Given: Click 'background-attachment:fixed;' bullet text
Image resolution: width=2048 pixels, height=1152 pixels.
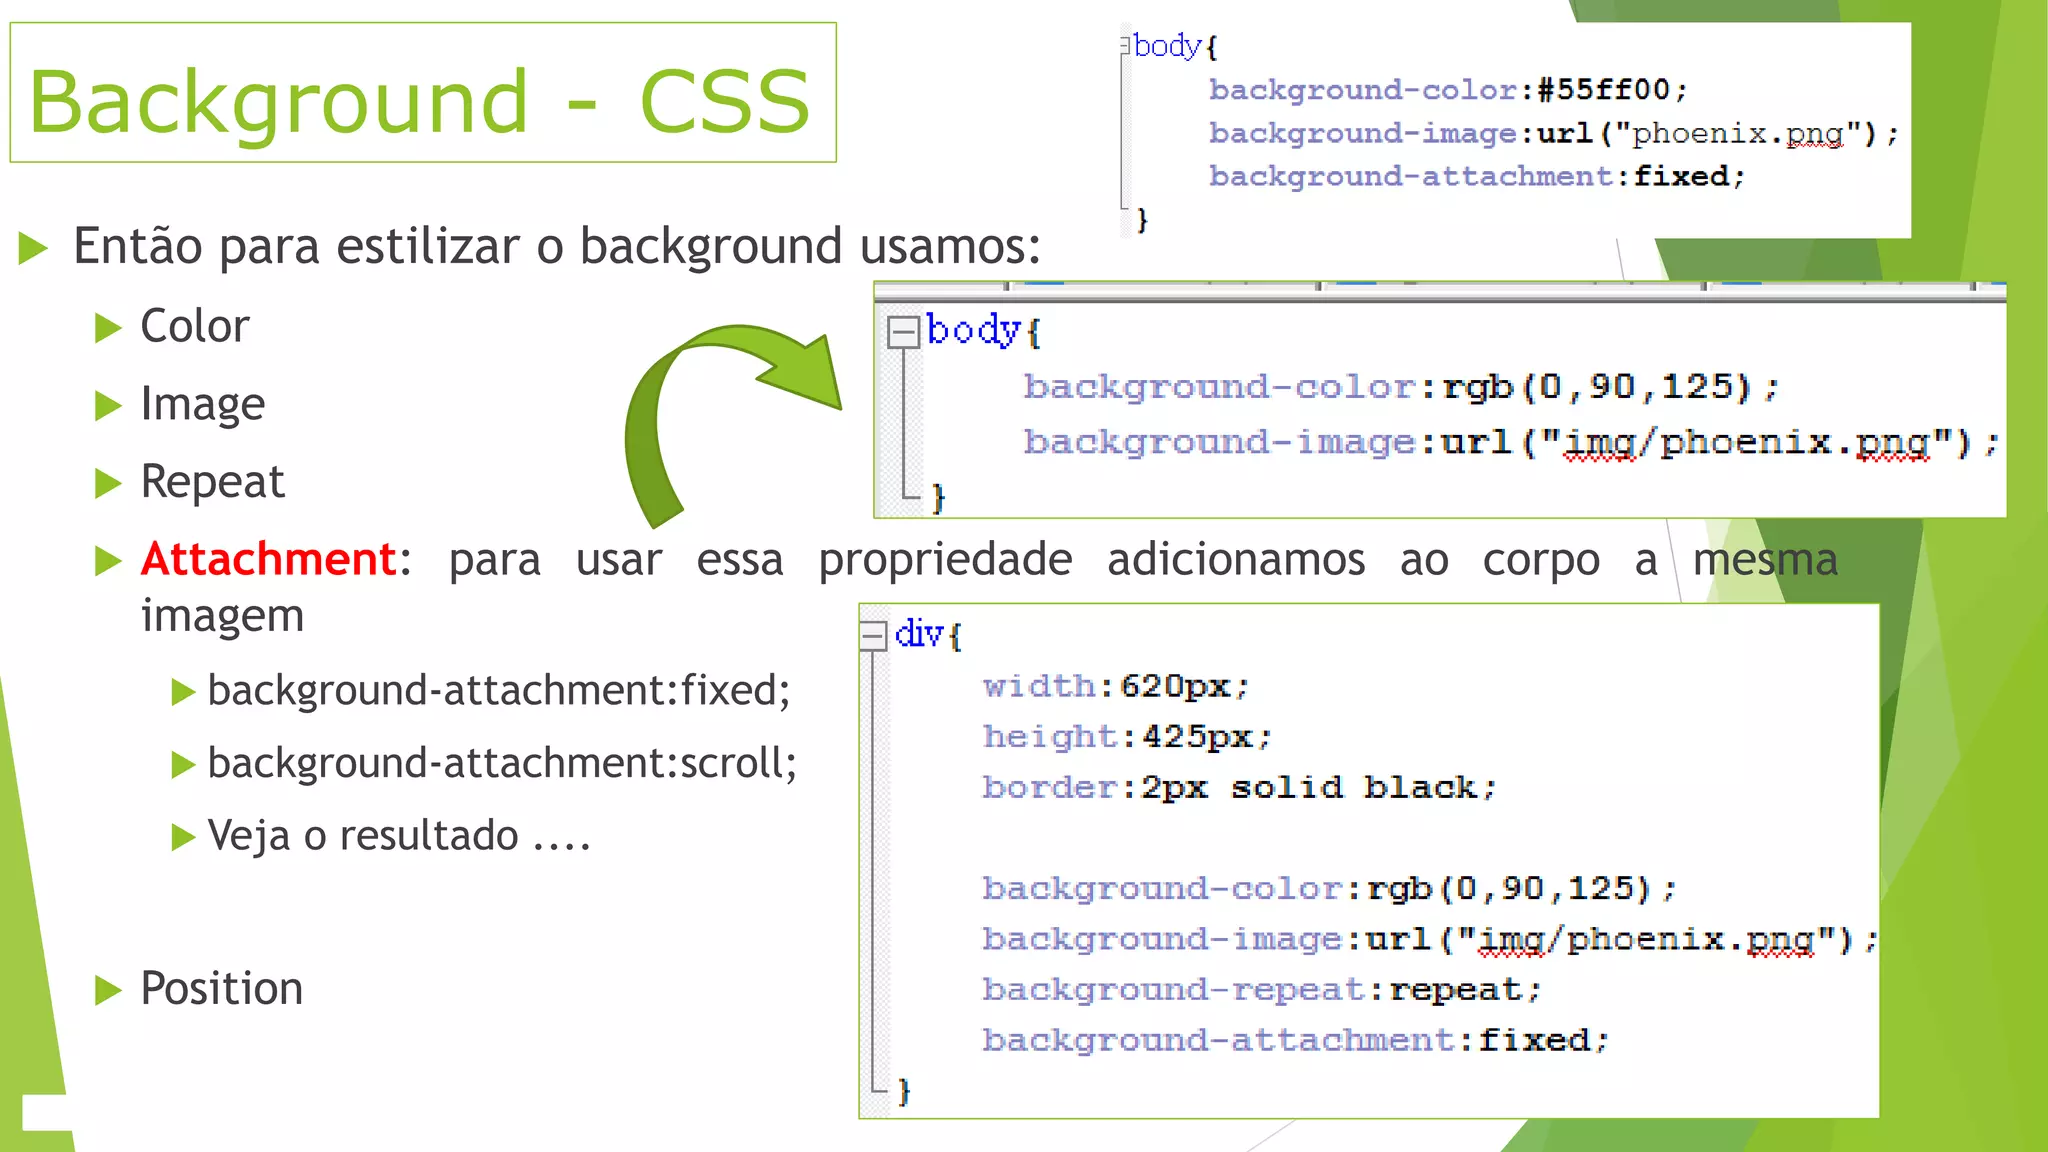Looking at the screenshot, I should click(499, 690).
